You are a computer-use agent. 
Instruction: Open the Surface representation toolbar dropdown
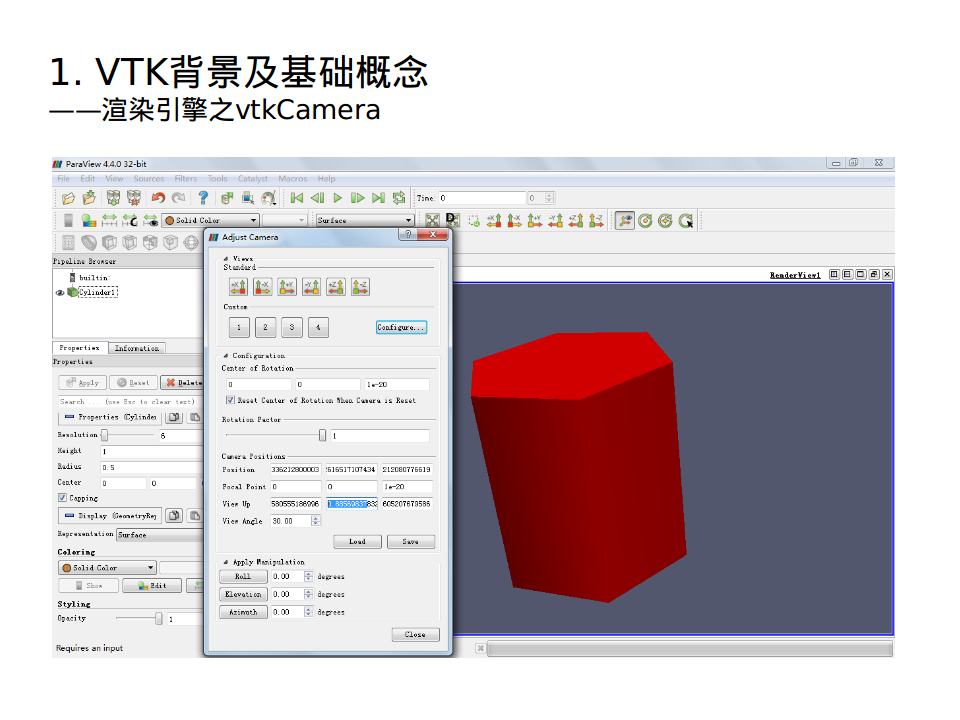click(x=365, y=220)
